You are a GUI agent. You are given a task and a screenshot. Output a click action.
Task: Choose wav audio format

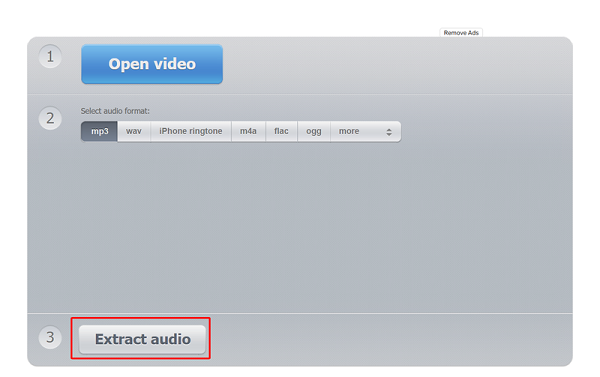pos(134,131)
